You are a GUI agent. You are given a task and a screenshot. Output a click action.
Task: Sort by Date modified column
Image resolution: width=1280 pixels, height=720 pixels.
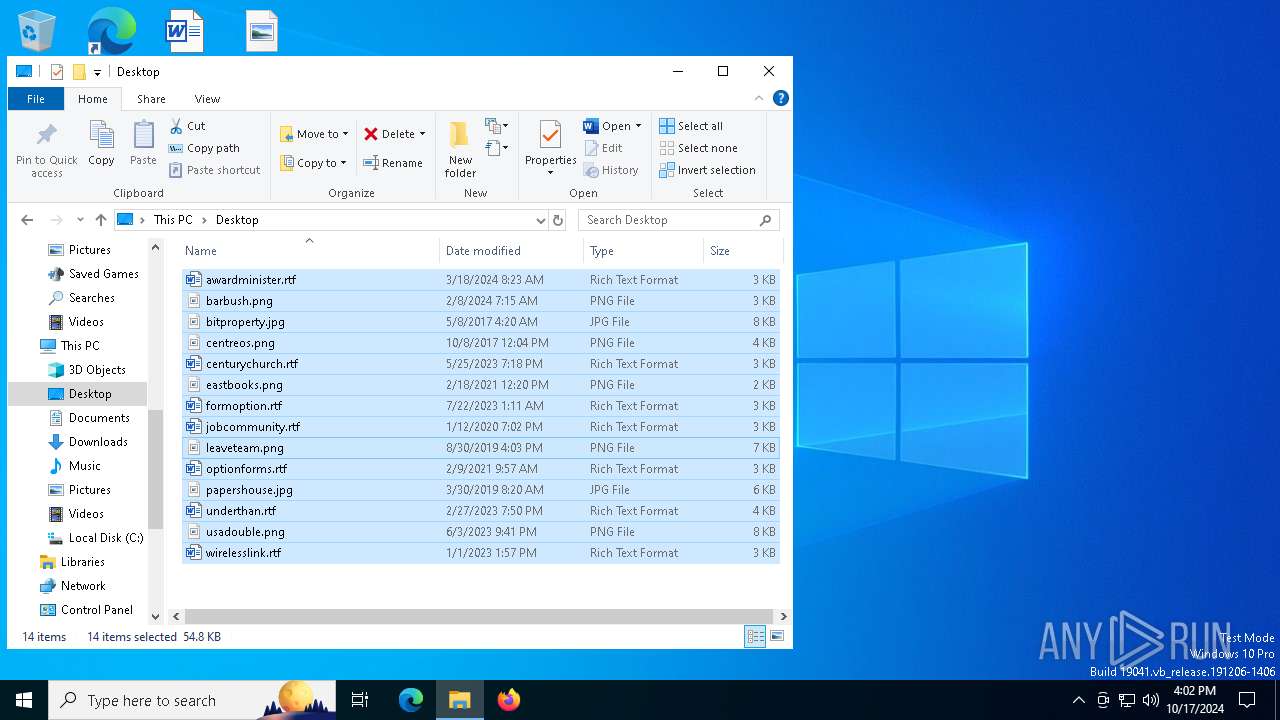click(x=511, y=251)
